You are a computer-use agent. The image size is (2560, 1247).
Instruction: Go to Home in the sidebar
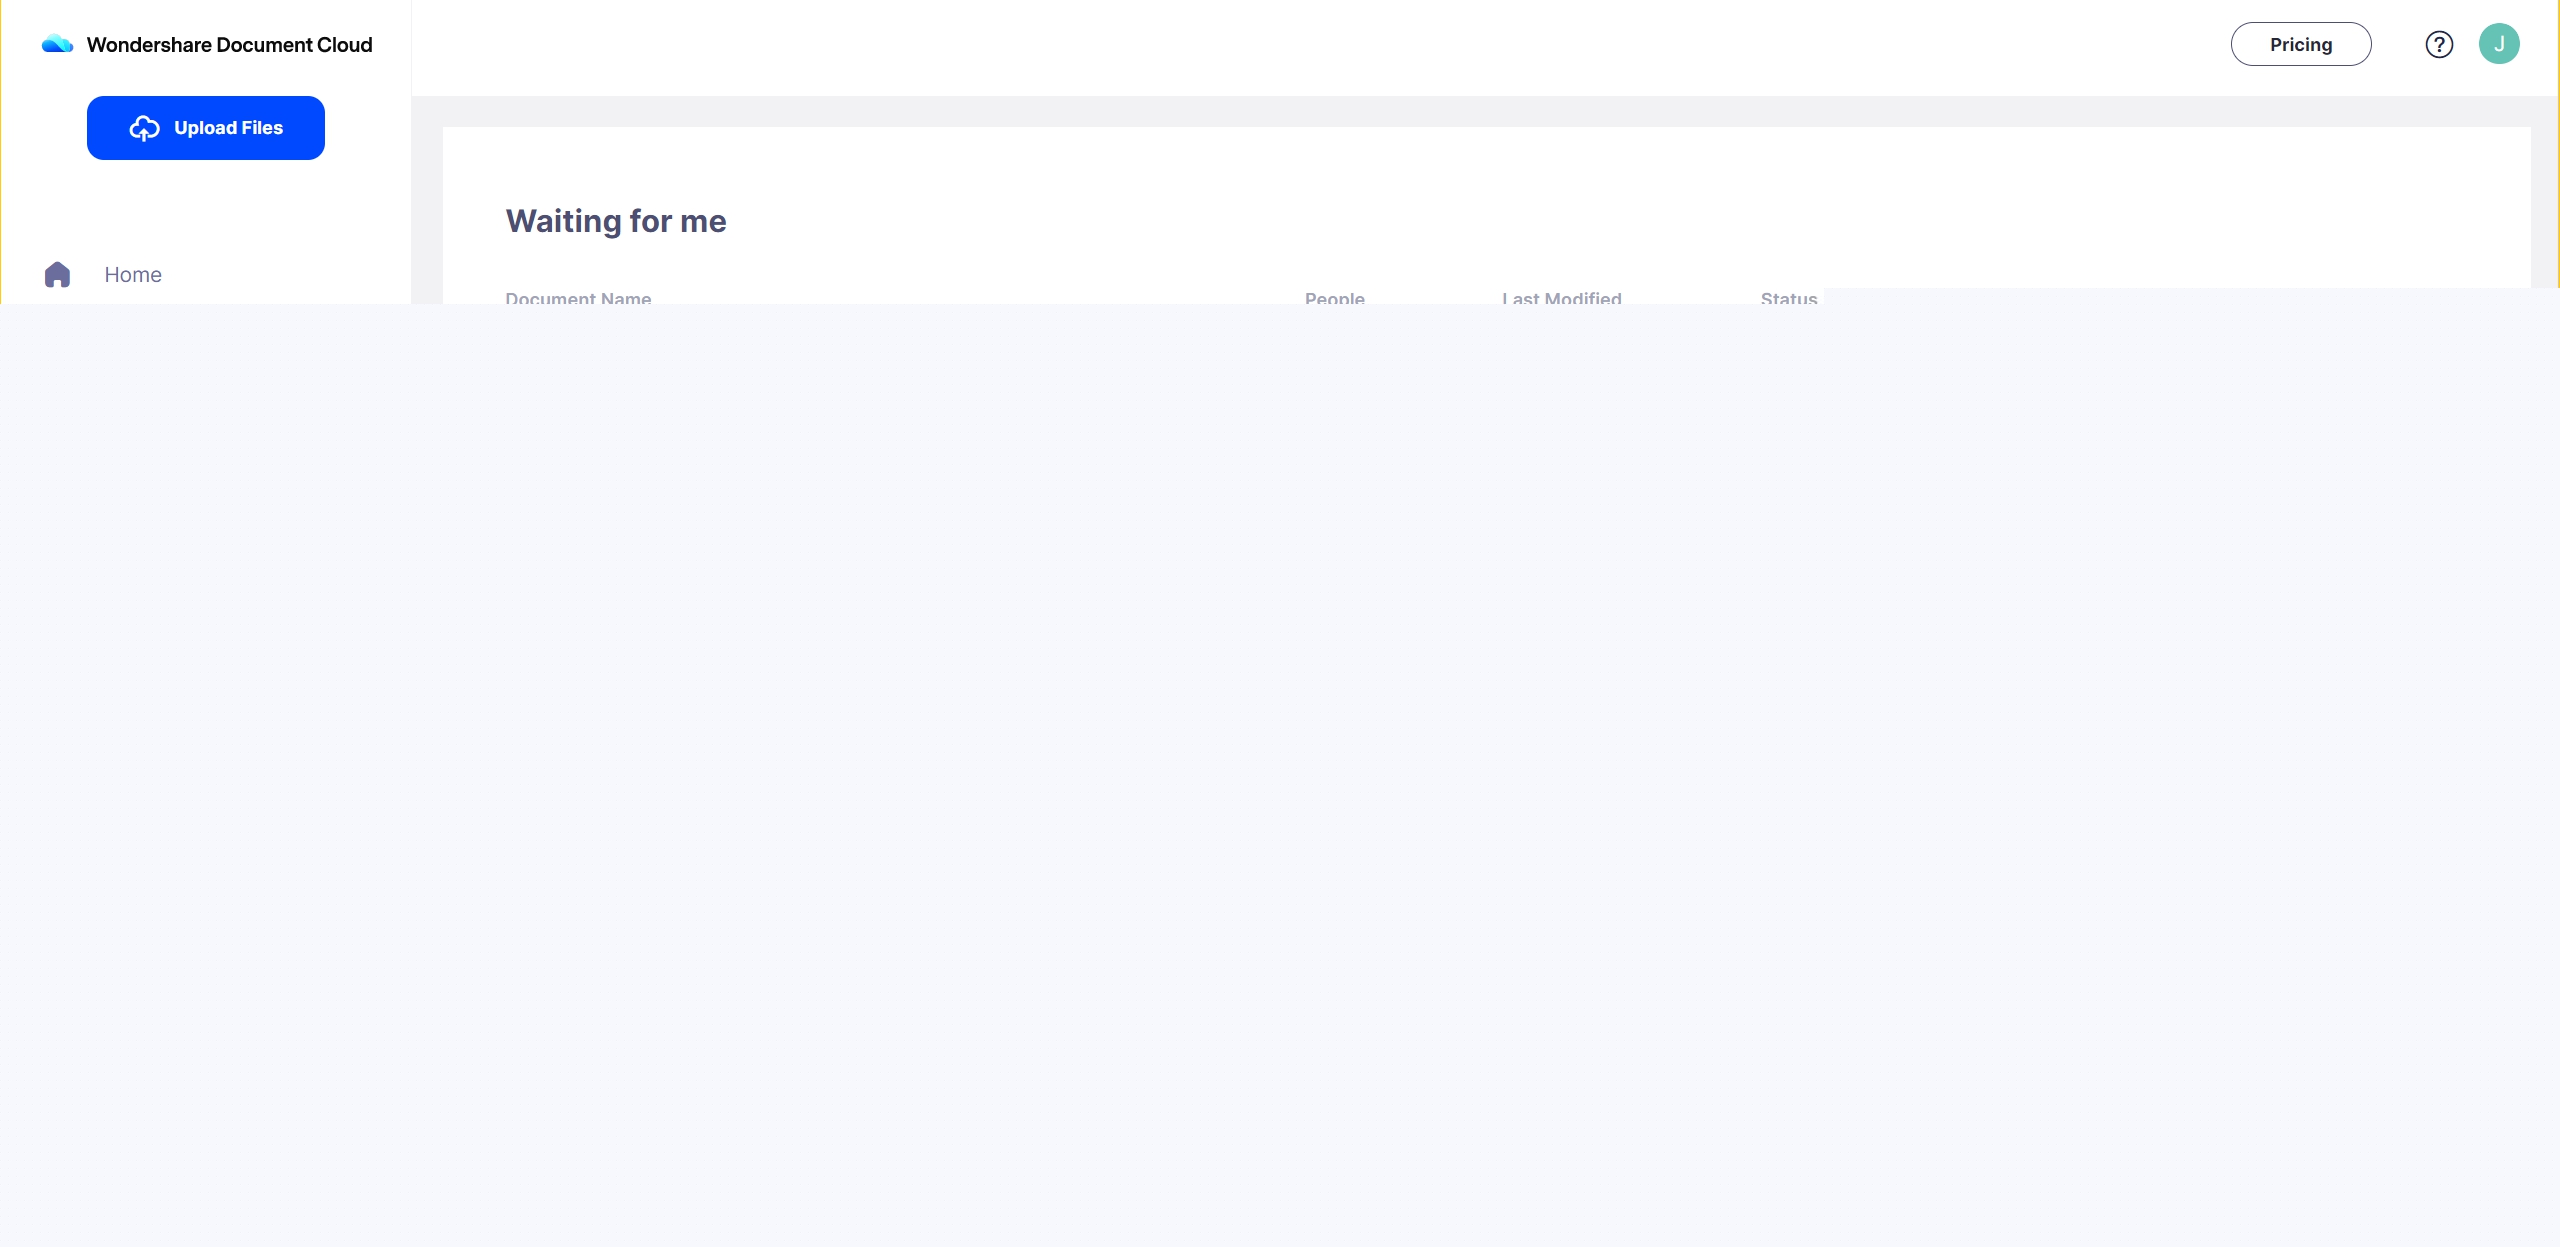pyautogui.click(x=133, y=274)
